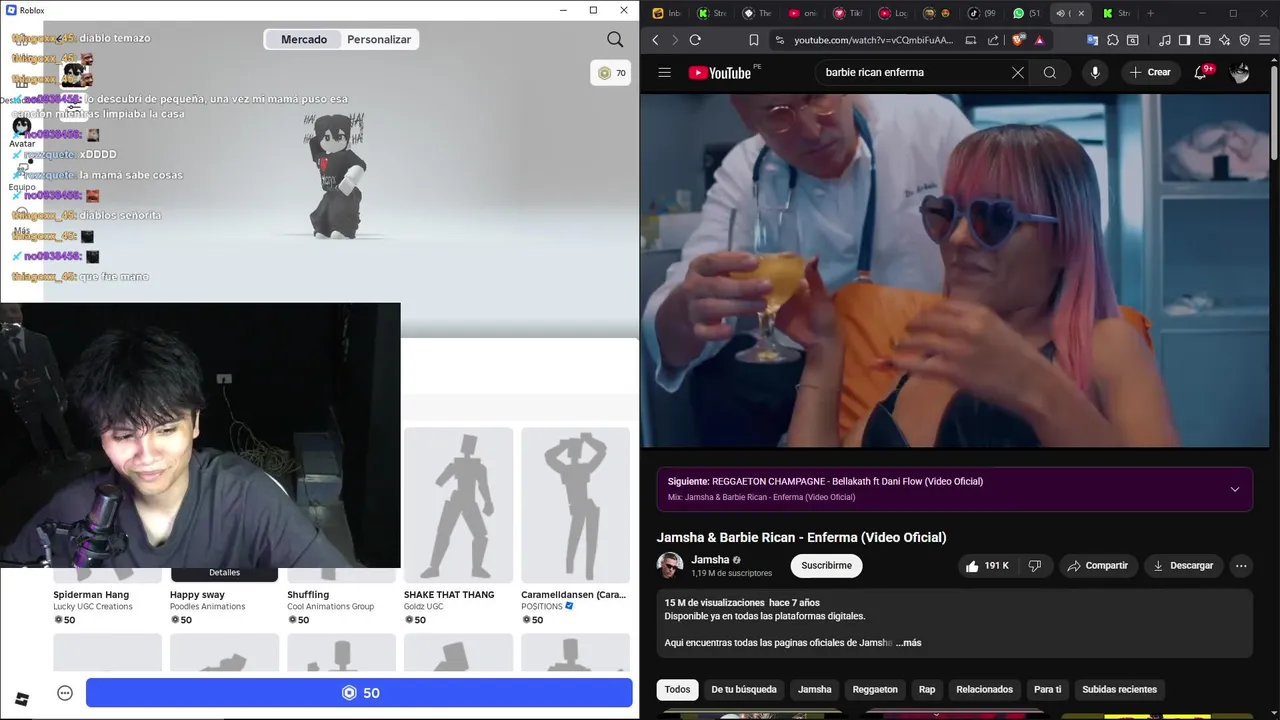The width and height of the screenshot is (1280, 720).
Task: Like the video showing 191 K
Action: 987,566
